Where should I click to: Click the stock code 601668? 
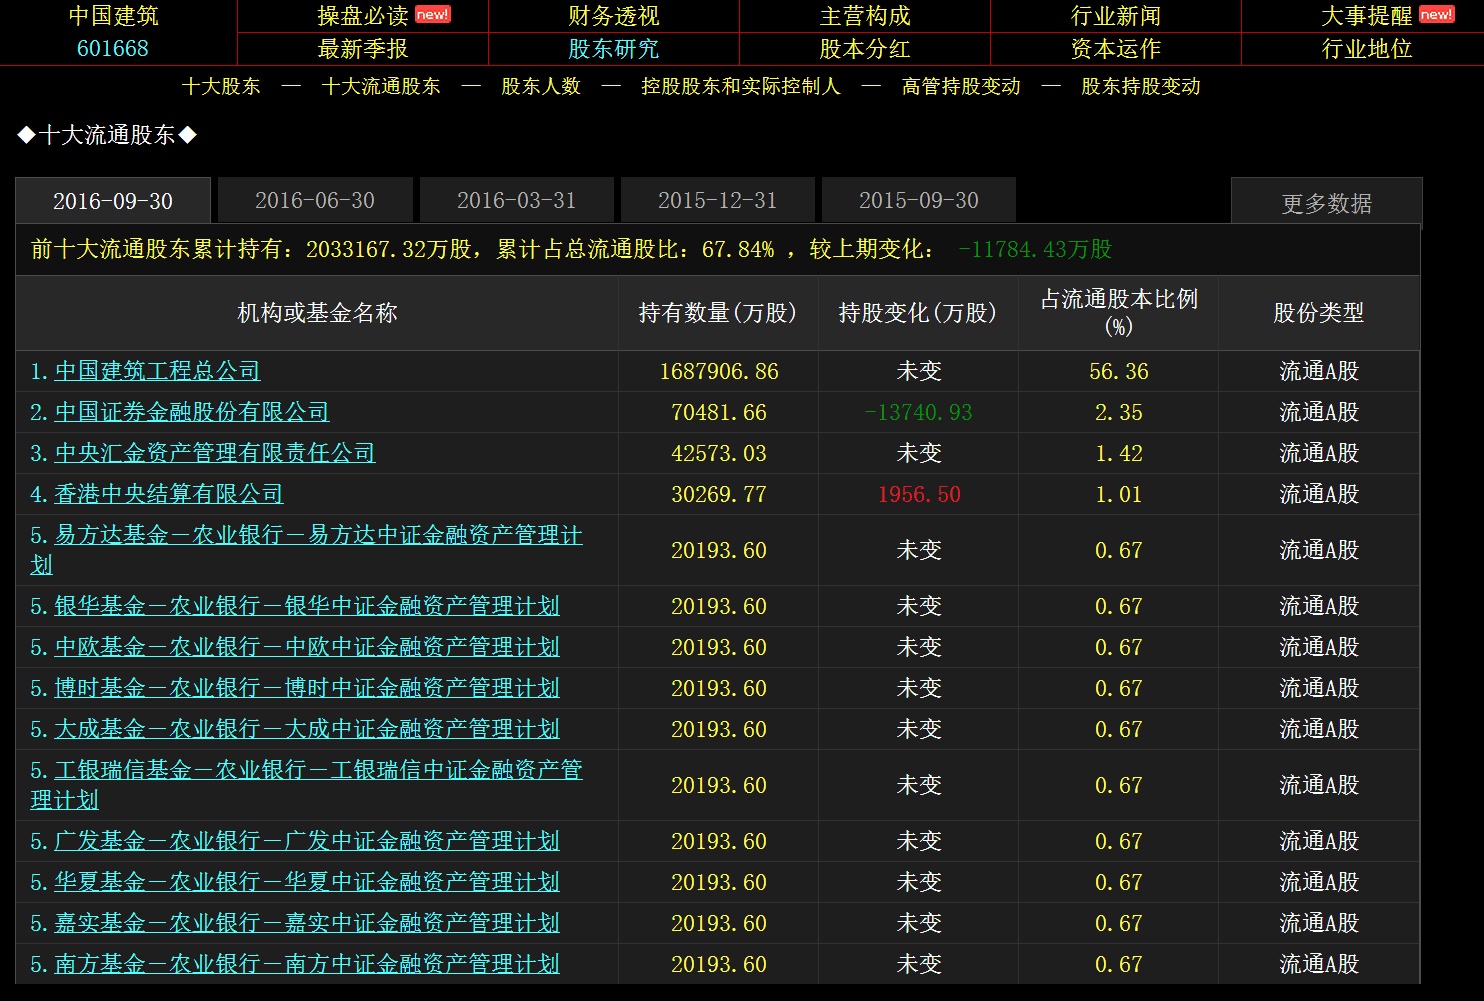click(x=113, y=49)
